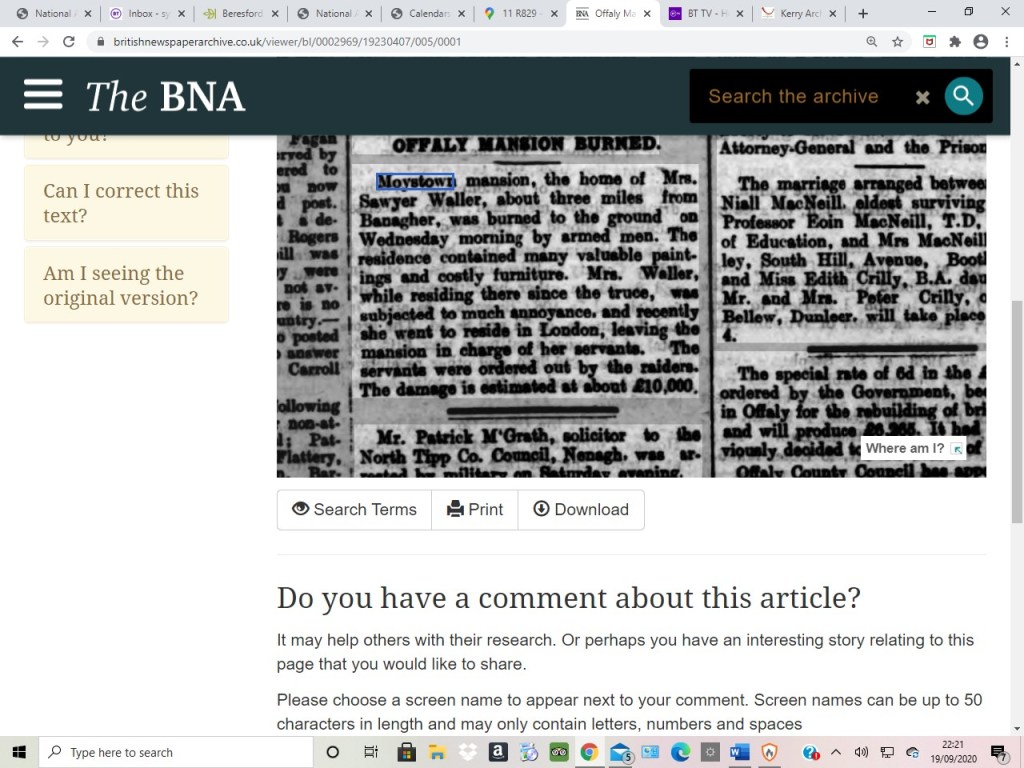The height and width of the screenshot is (768, 1024).
Task: Reload the page
Action: tap(69, 42)
